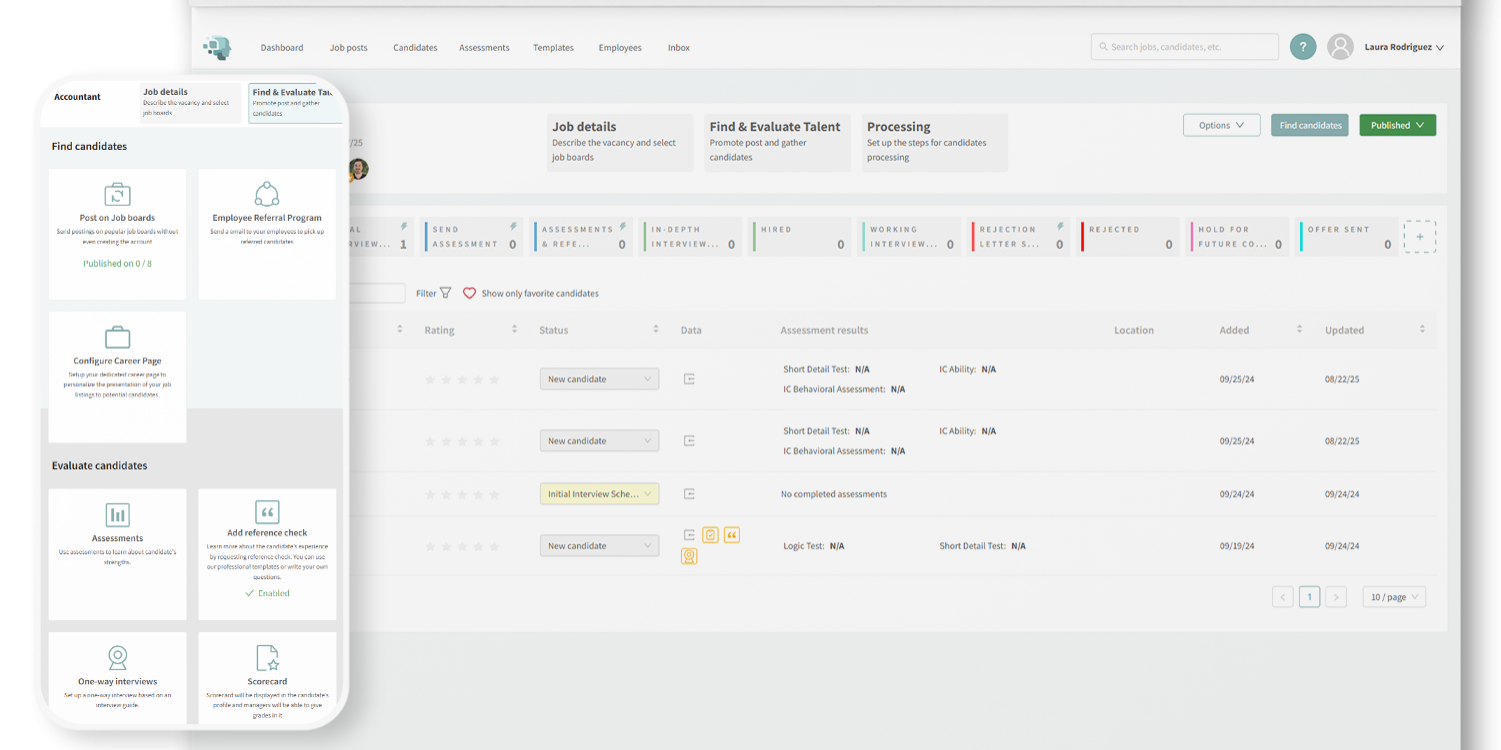
Task: Click the search jobs and candidates field
Action: (x=1184, y=47)
